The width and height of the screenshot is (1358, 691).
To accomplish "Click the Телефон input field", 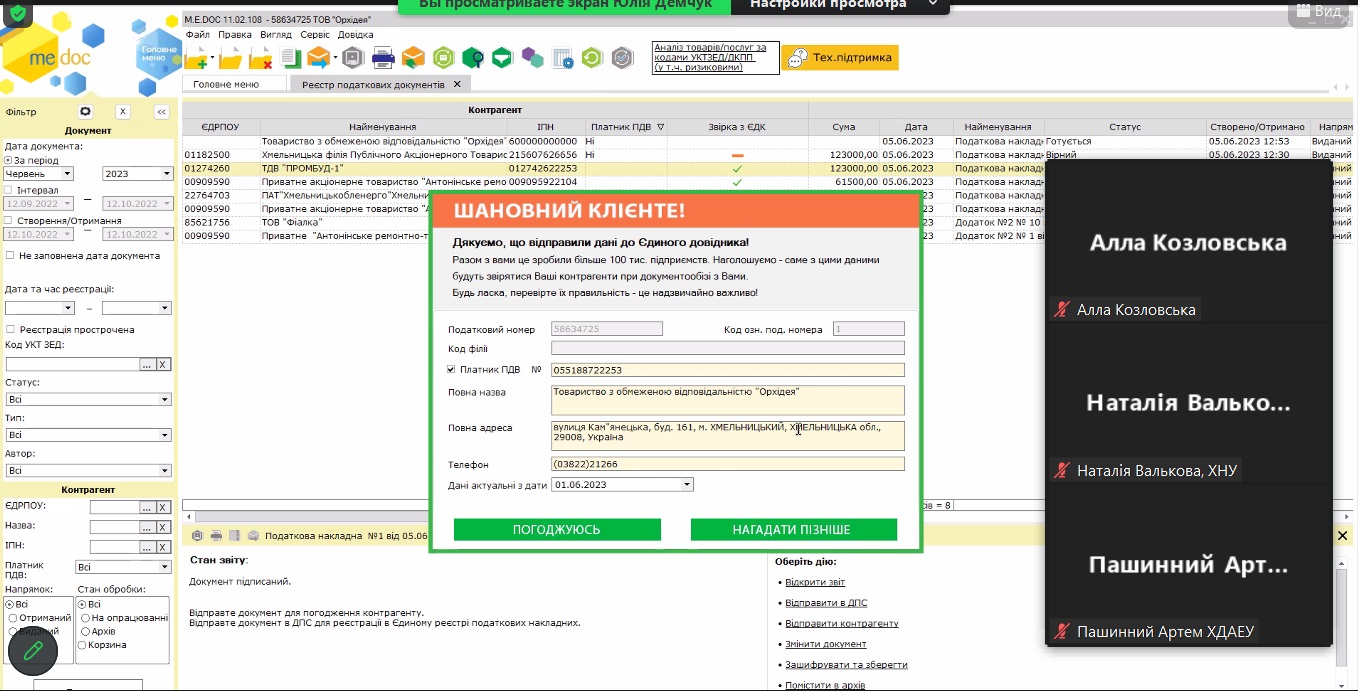I will point(728,464).
